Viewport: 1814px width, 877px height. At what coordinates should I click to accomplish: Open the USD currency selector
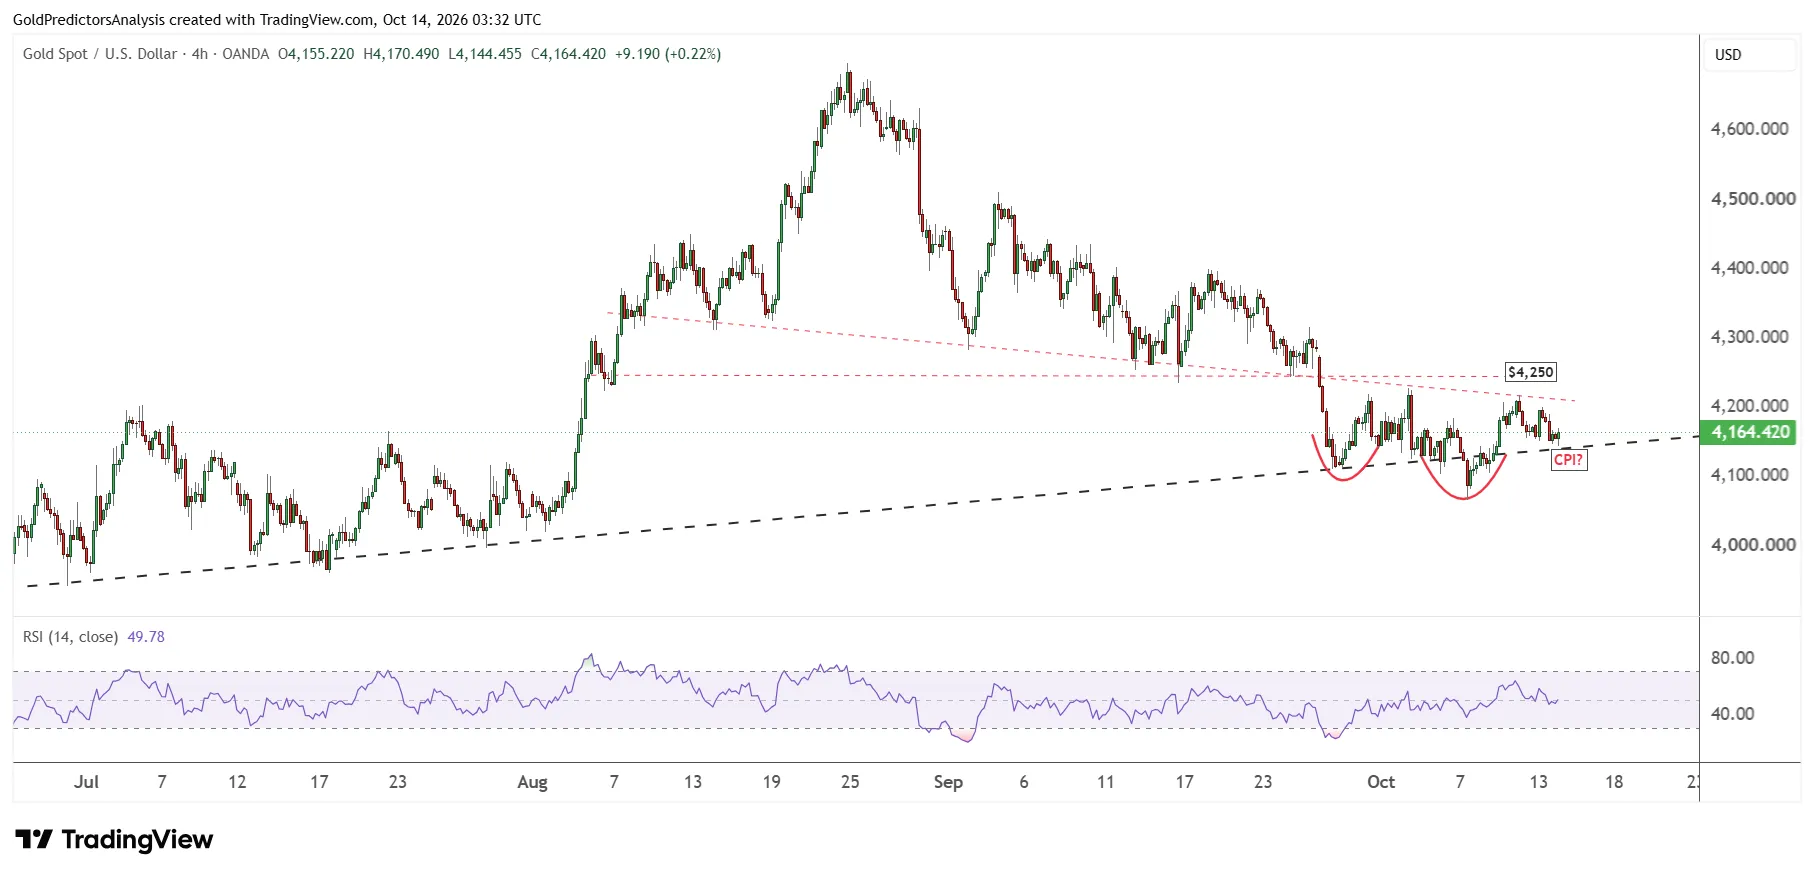(x=1728, y=55)
